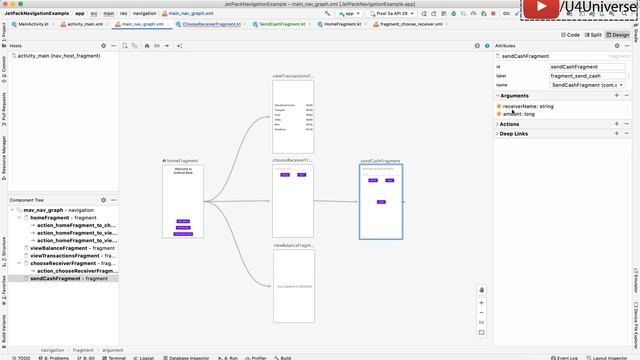Remove selected argument with minus

627,96
